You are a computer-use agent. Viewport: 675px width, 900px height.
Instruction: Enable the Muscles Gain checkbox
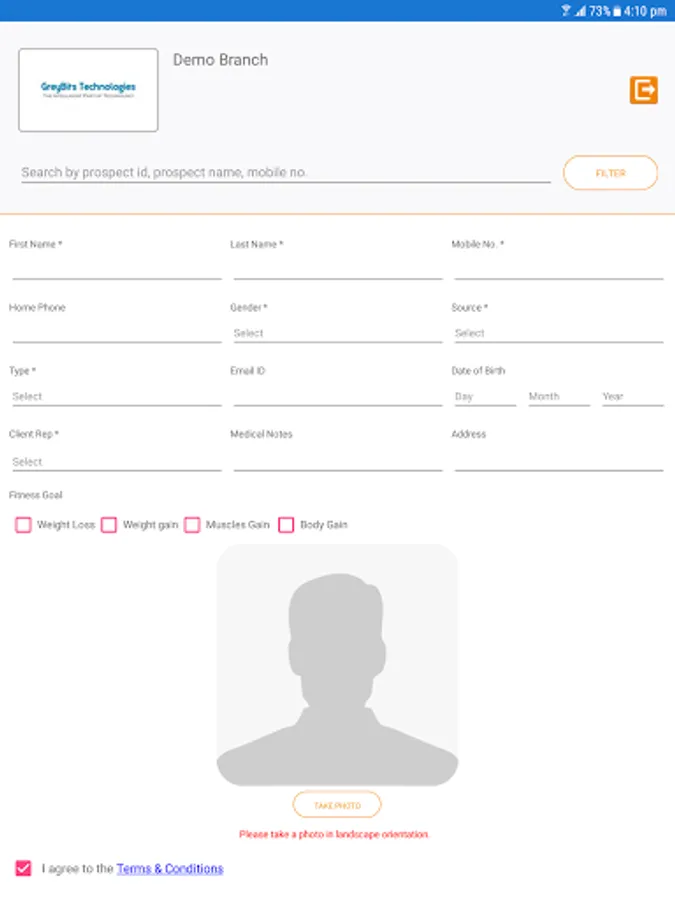(x=192, y=525)
